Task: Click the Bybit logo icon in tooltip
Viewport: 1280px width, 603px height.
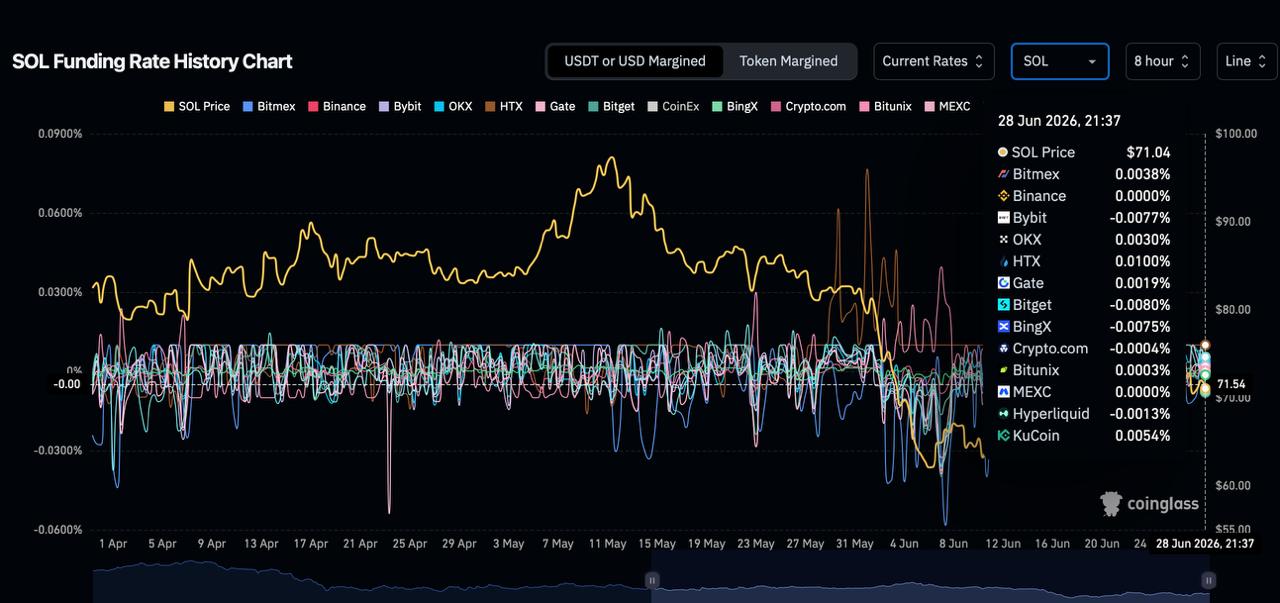Action: point(1003,217)
